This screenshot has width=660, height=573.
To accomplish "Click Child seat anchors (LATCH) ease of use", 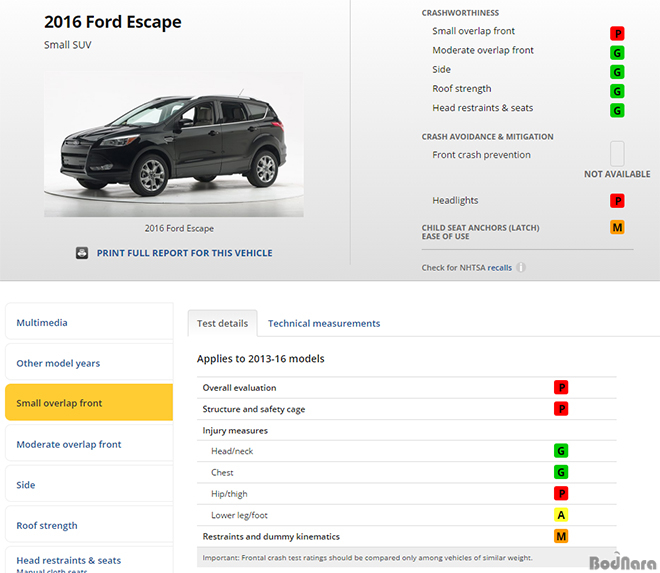I will pos(480,232).
